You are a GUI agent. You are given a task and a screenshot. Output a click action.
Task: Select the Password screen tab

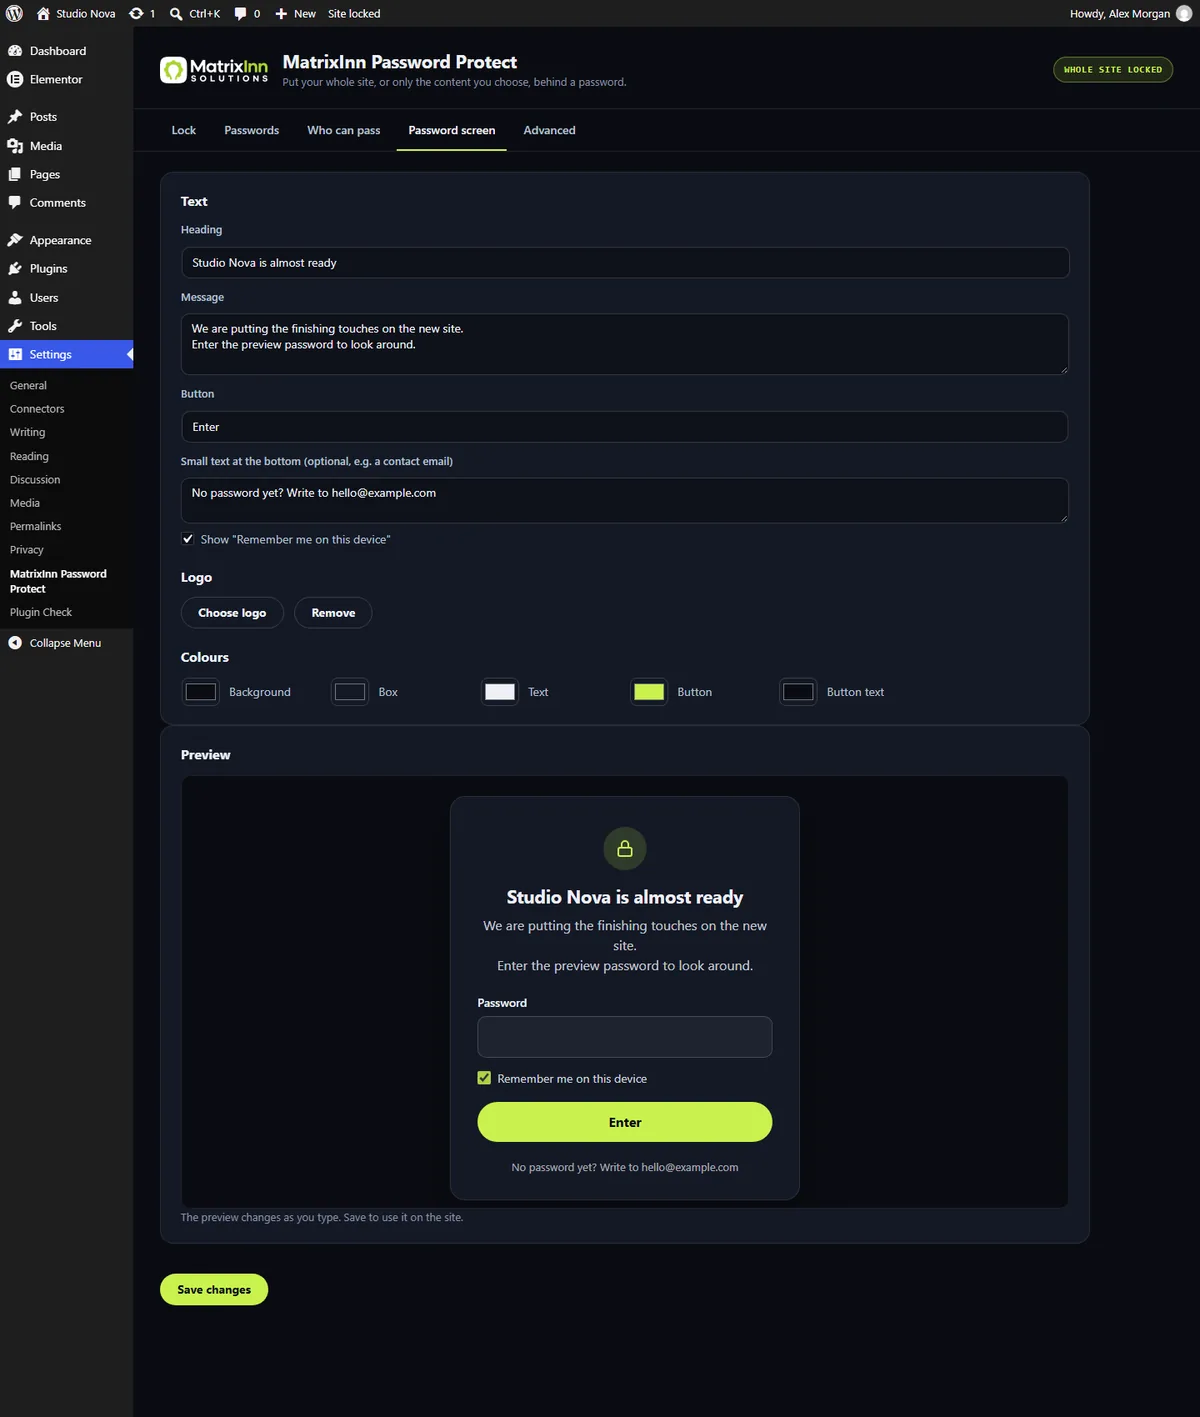pyautogui.click(x=452, y=130)
